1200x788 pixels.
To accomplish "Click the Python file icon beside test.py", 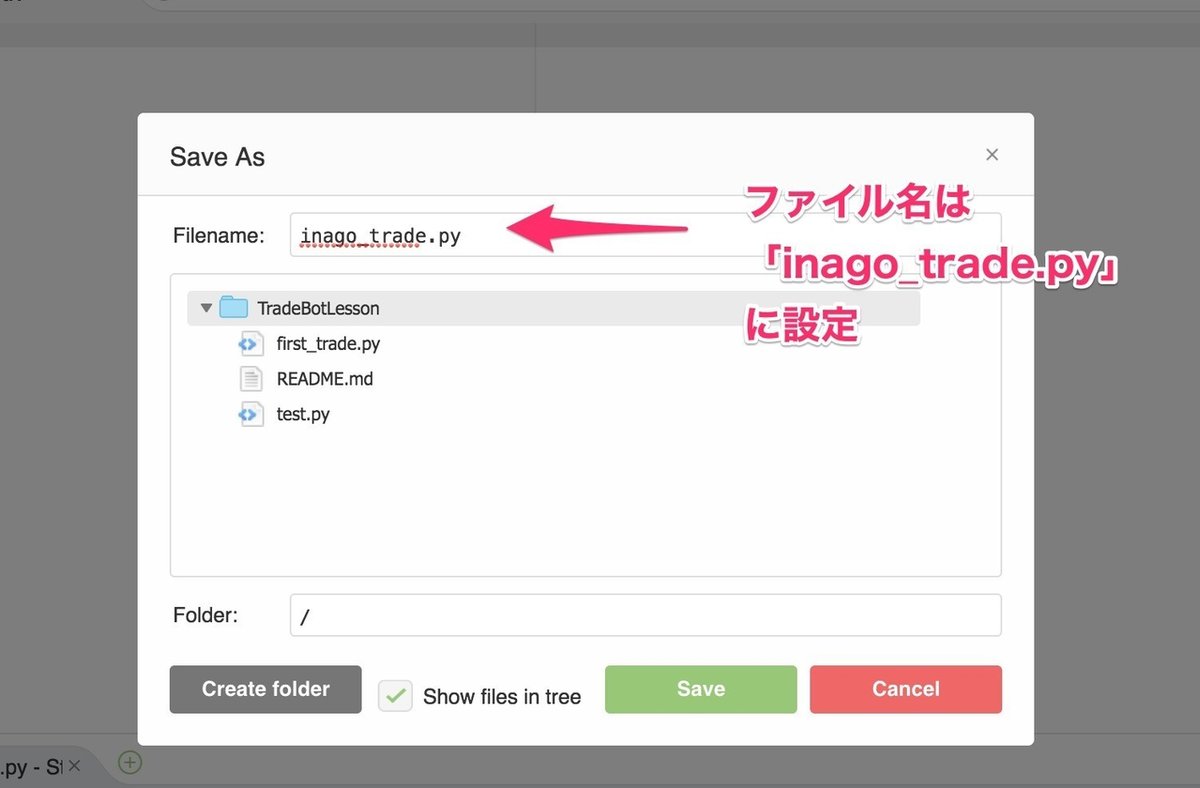I will click(251, 413).
